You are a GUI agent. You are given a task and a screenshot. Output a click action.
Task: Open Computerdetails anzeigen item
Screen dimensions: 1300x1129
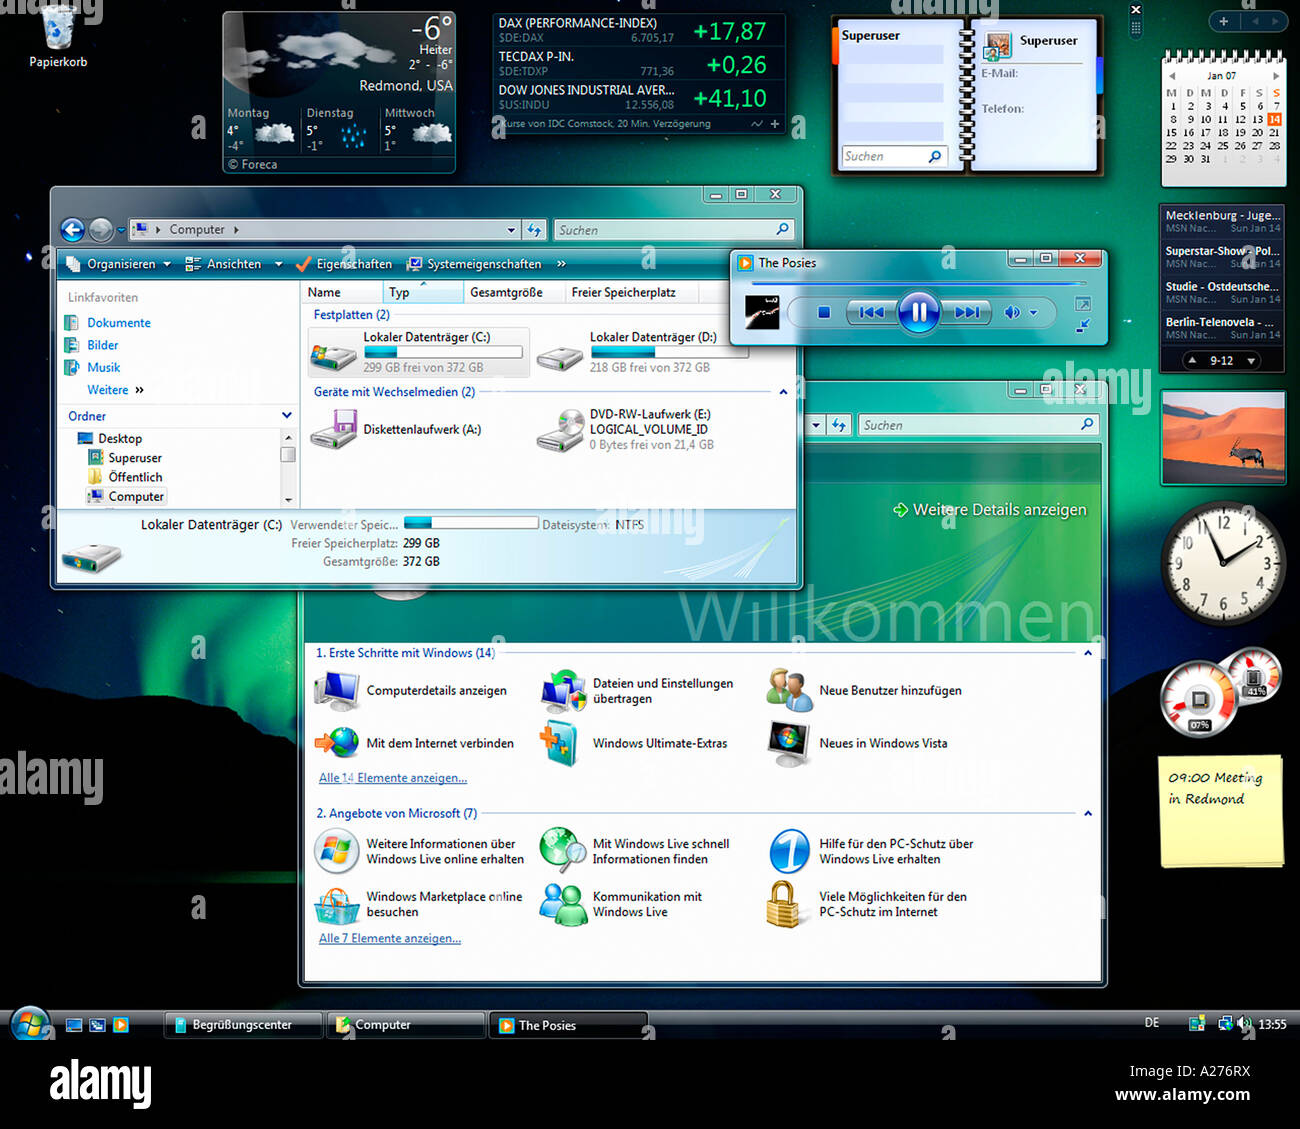(411, 690)
